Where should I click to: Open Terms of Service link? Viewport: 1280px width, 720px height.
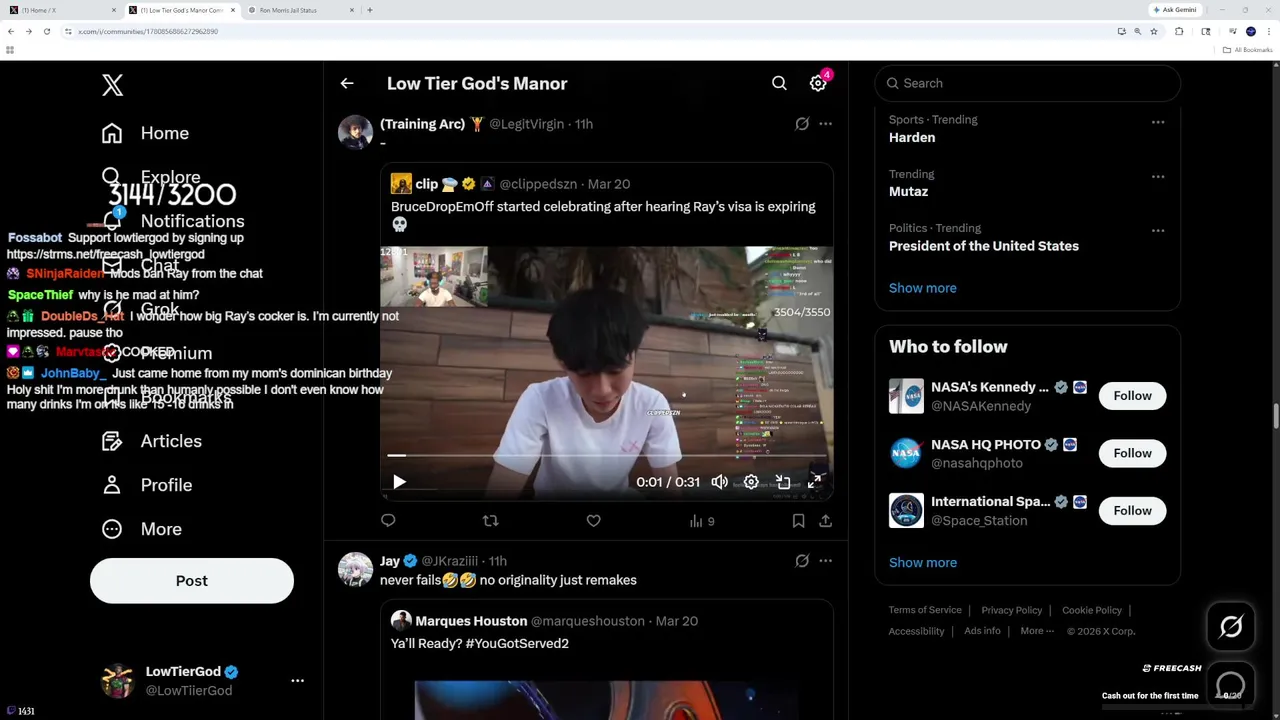point(925,610)
